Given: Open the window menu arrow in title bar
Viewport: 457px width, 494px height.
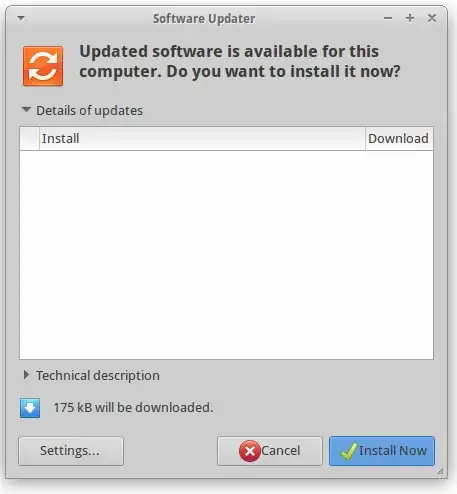Looking at the screenshot, I should pyautogui.click(x=21, y=18).
